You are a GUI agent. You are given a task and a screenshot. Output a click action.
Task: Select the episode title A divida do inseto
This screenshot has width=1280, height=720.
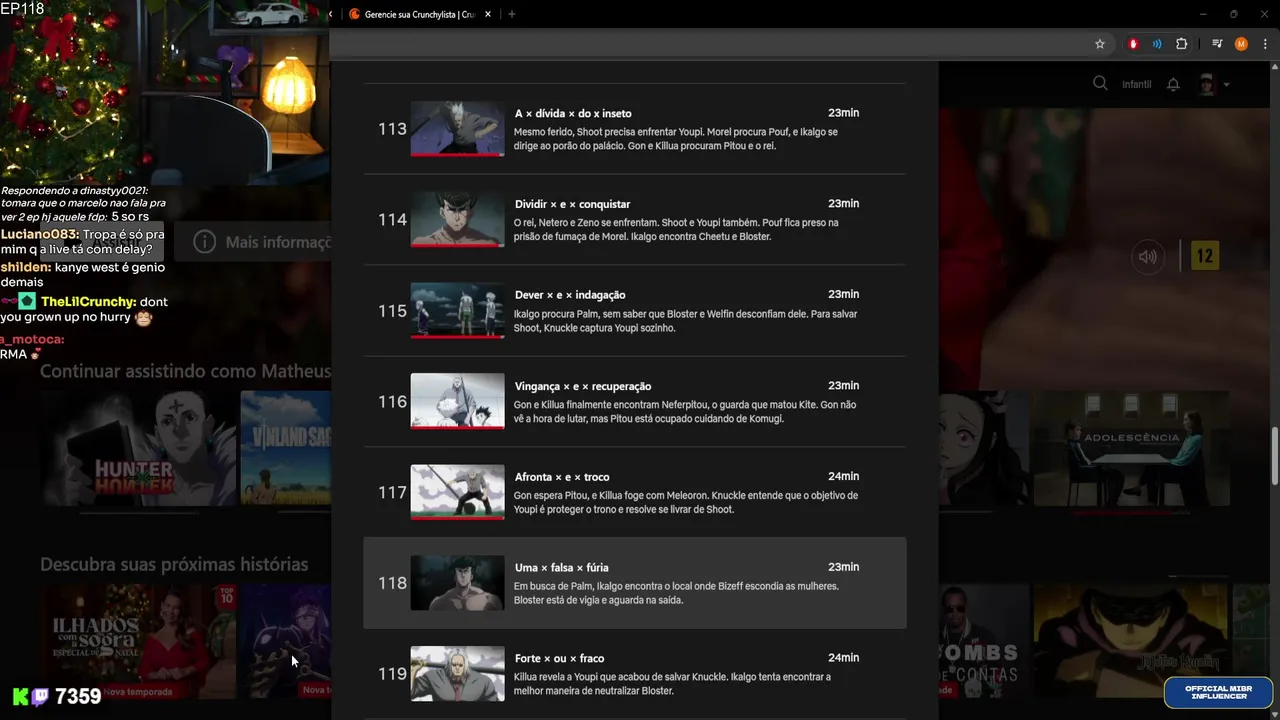(x=573, y=114)
